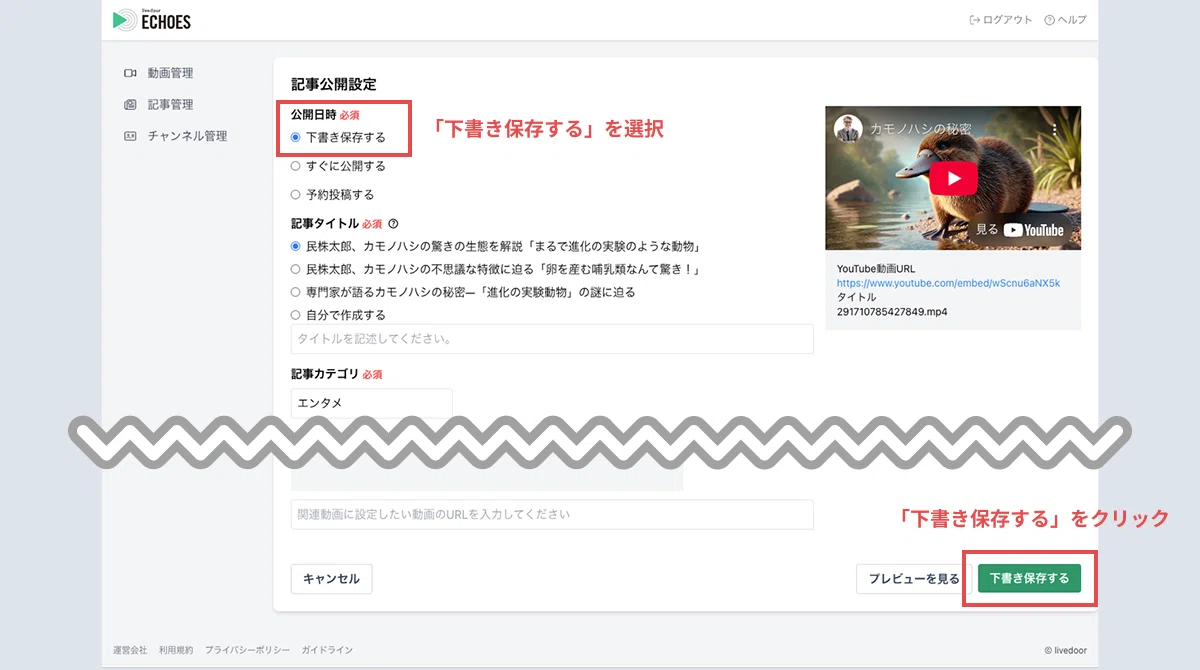Choose title ending 卵を産む哺乳類なんて驚き！
1200x670 pixels.
click(x=295, y=269)
